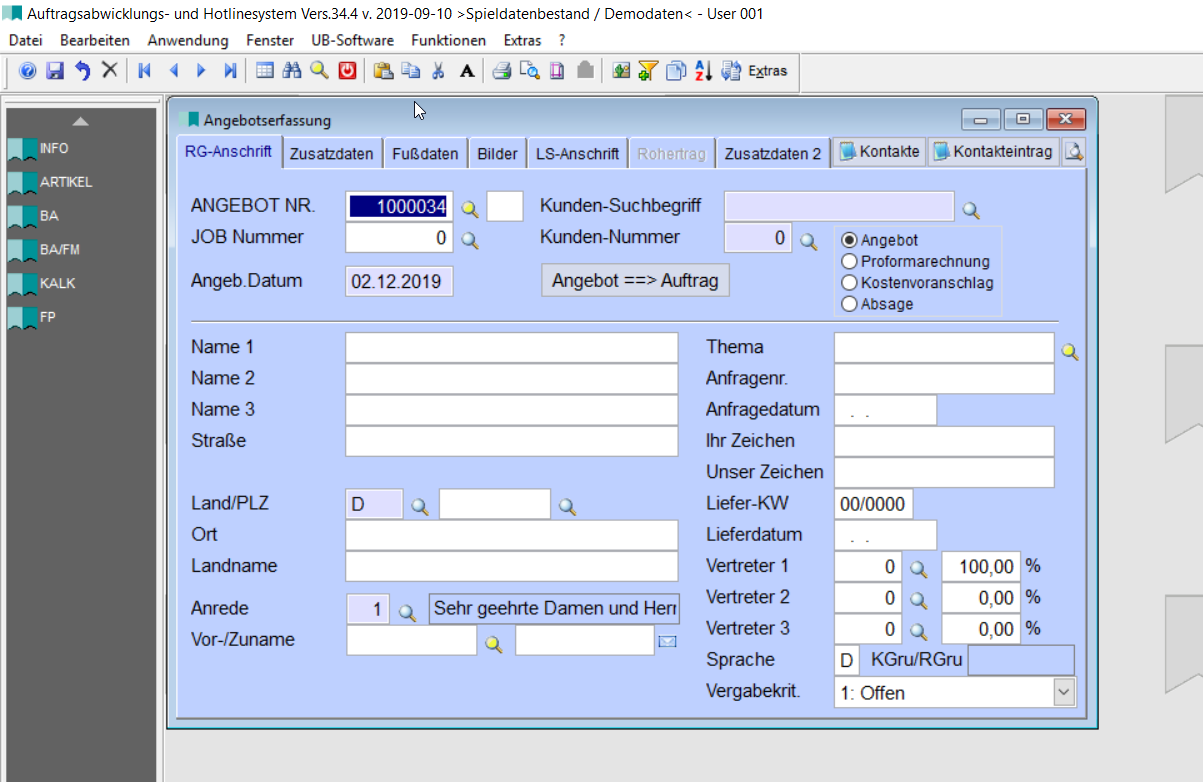The height and width of the screenshot is (782, 1203).
Task: Open the LS-Anschrift tab
Action: (577, 154)
